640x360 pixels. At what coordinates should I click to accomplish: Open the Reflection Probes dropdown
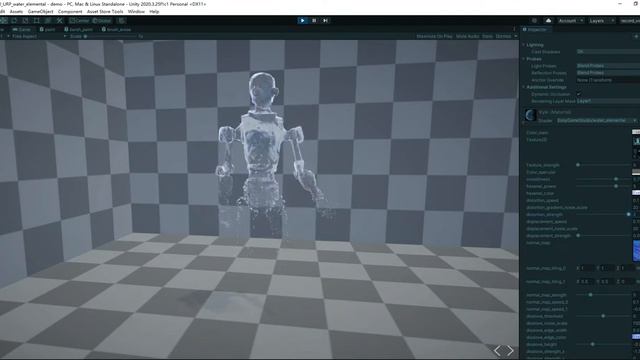click(x=608, y=73)
